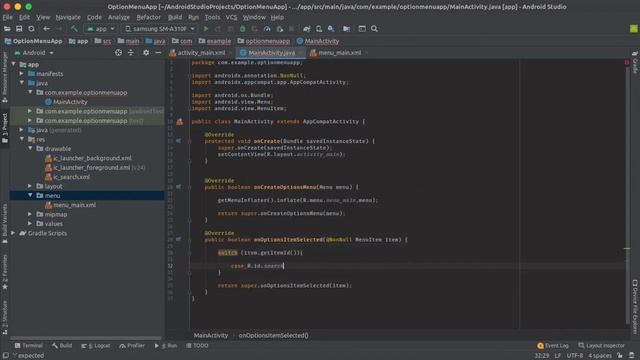Open the VCS menu
The image size is (640, 360).
click(x=231, y=17)
